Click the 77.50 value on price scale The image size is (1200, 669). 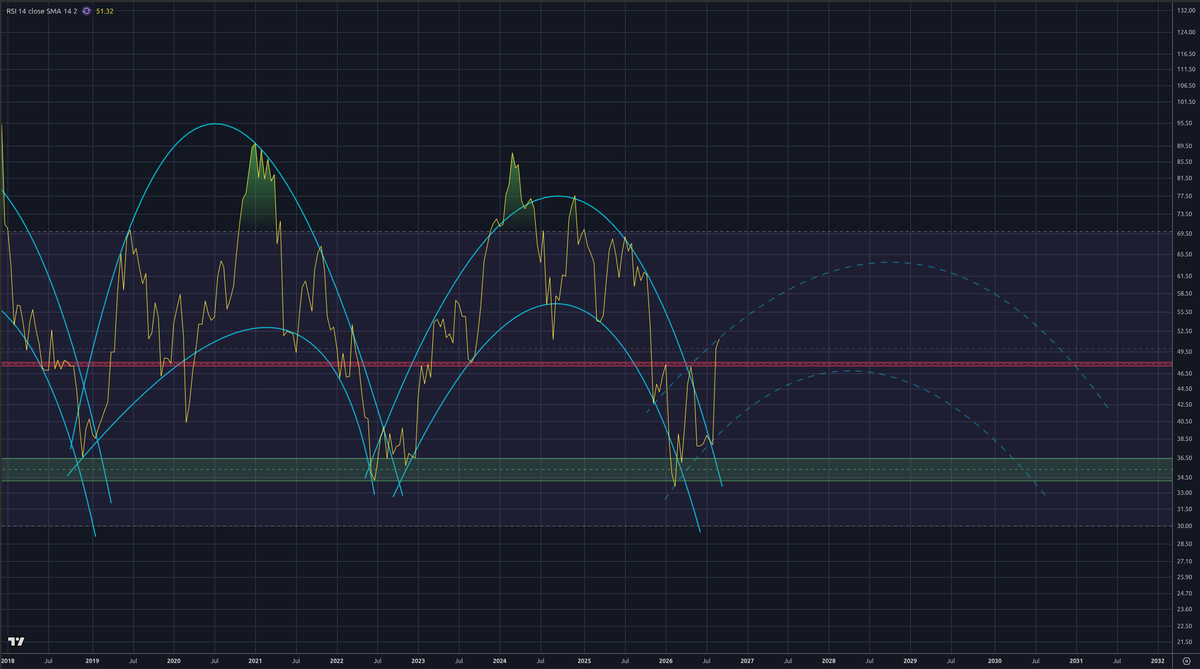coord(1186,196)
